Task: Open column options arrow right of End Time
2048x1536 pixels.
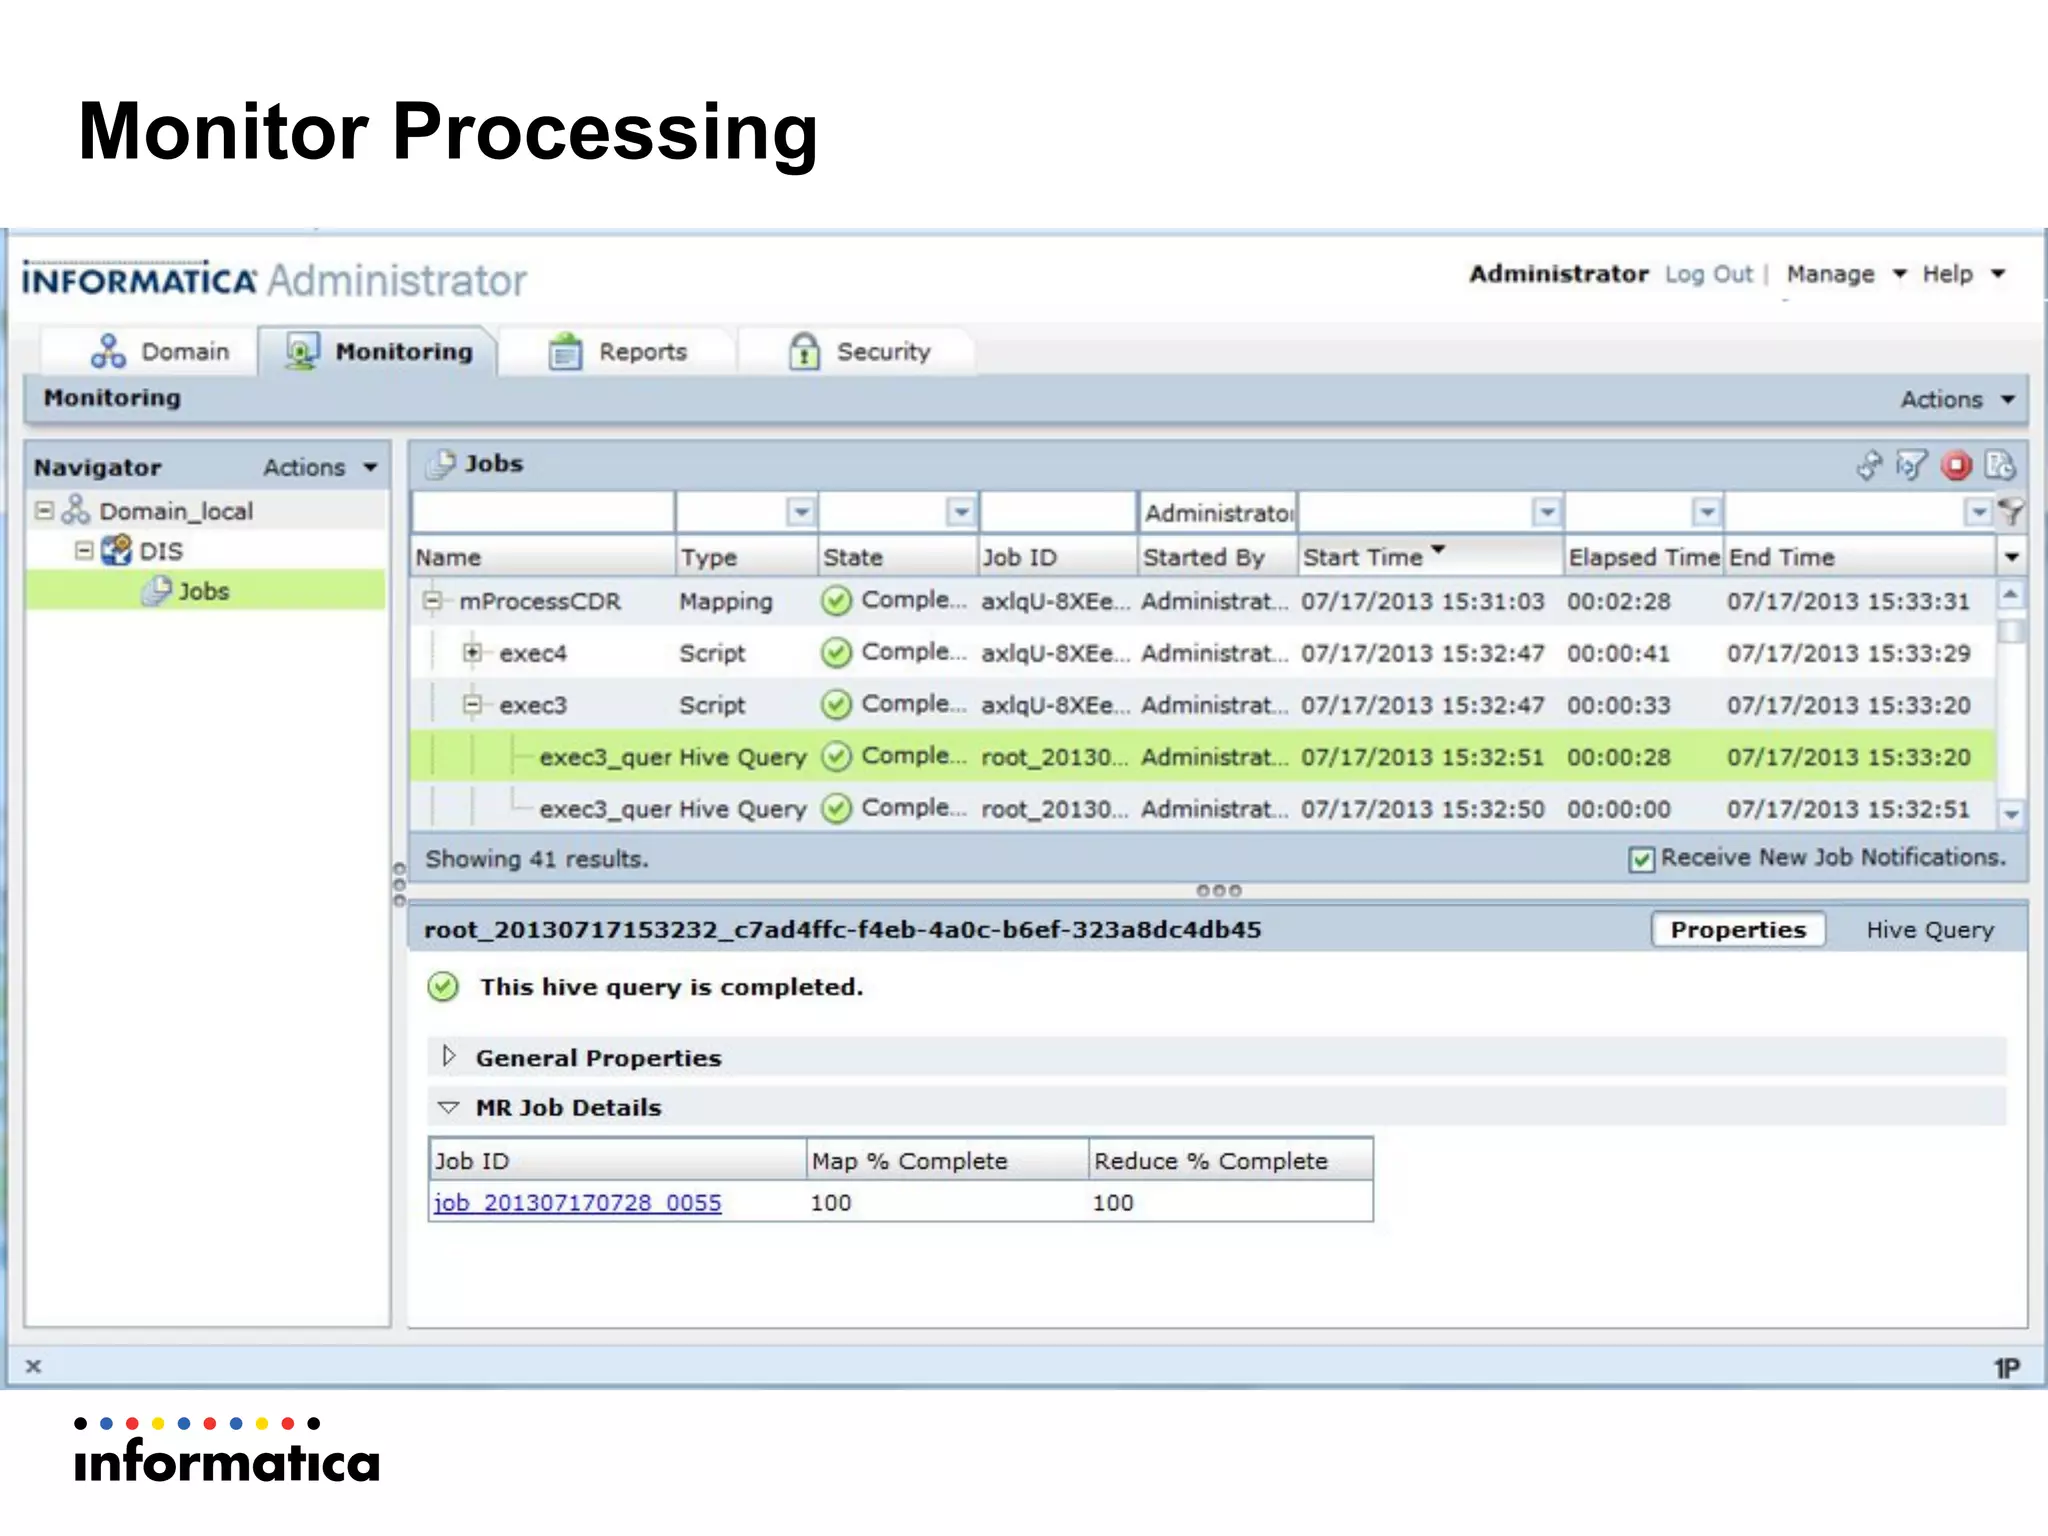Action: pos(2011,557)
